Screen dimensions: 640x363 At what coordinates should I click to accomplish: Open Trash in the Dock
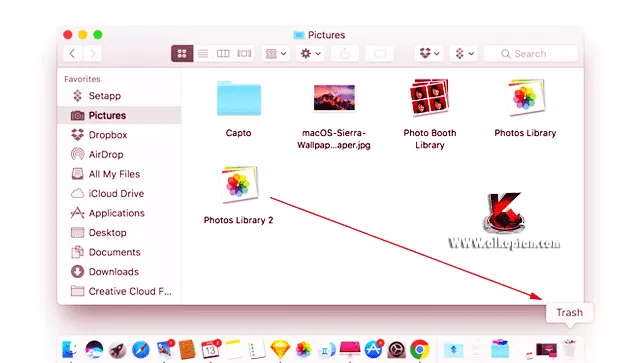point(569,350)
